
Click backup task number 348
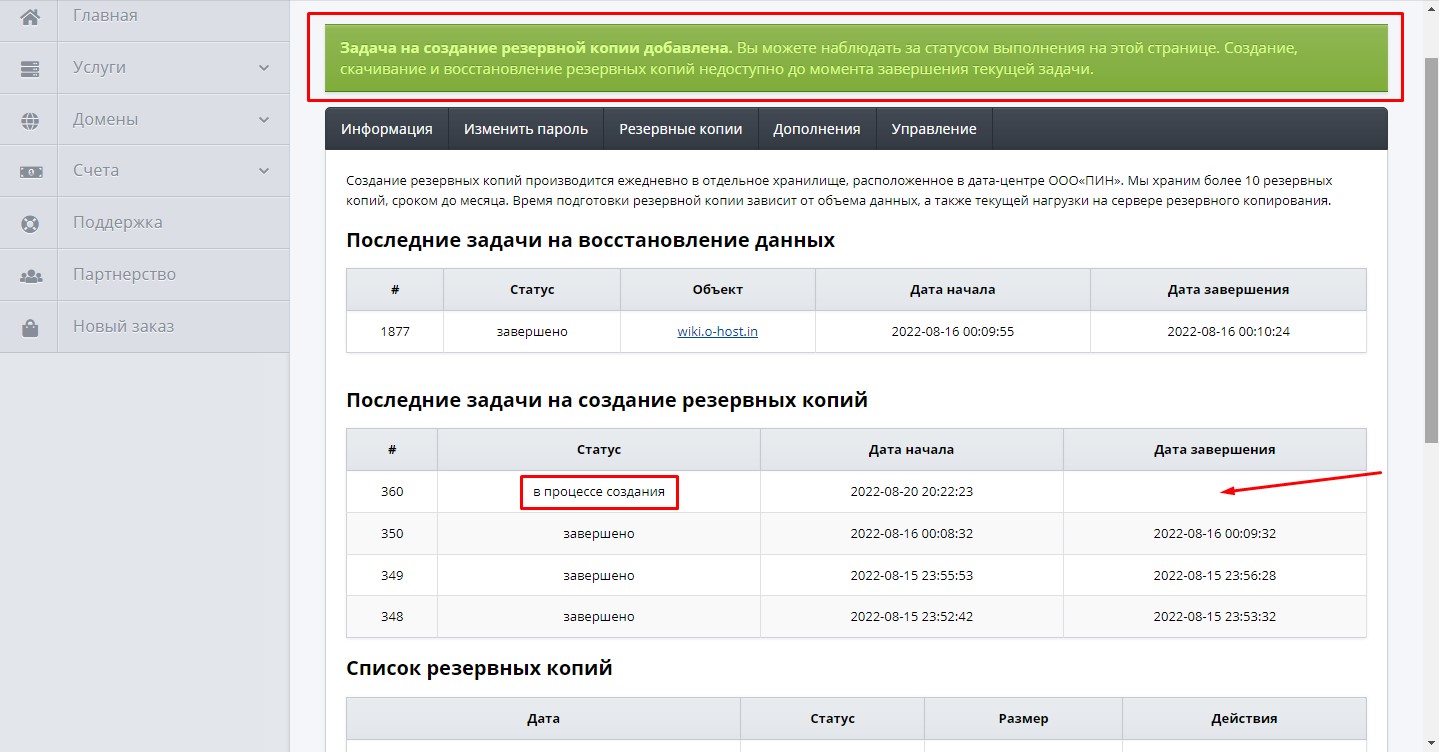click(392, 617)
